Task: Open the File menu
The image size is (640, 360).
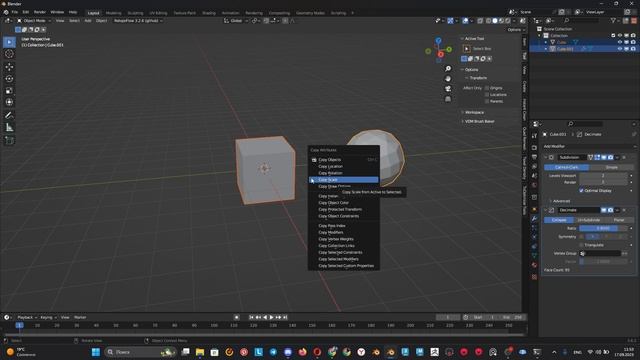Action: (x=15, y=12)
